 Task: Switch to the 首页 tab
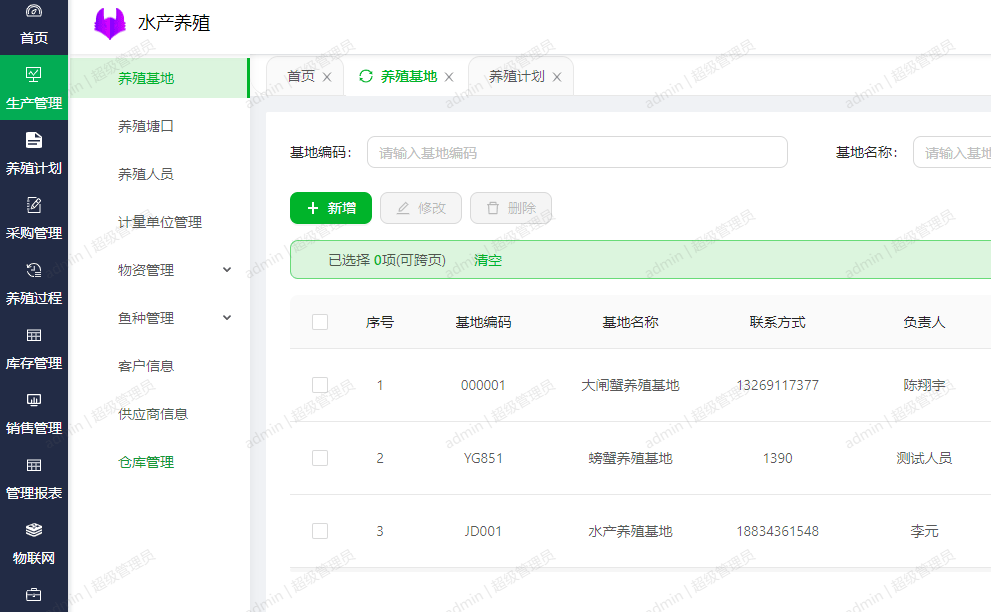(301, 76)
